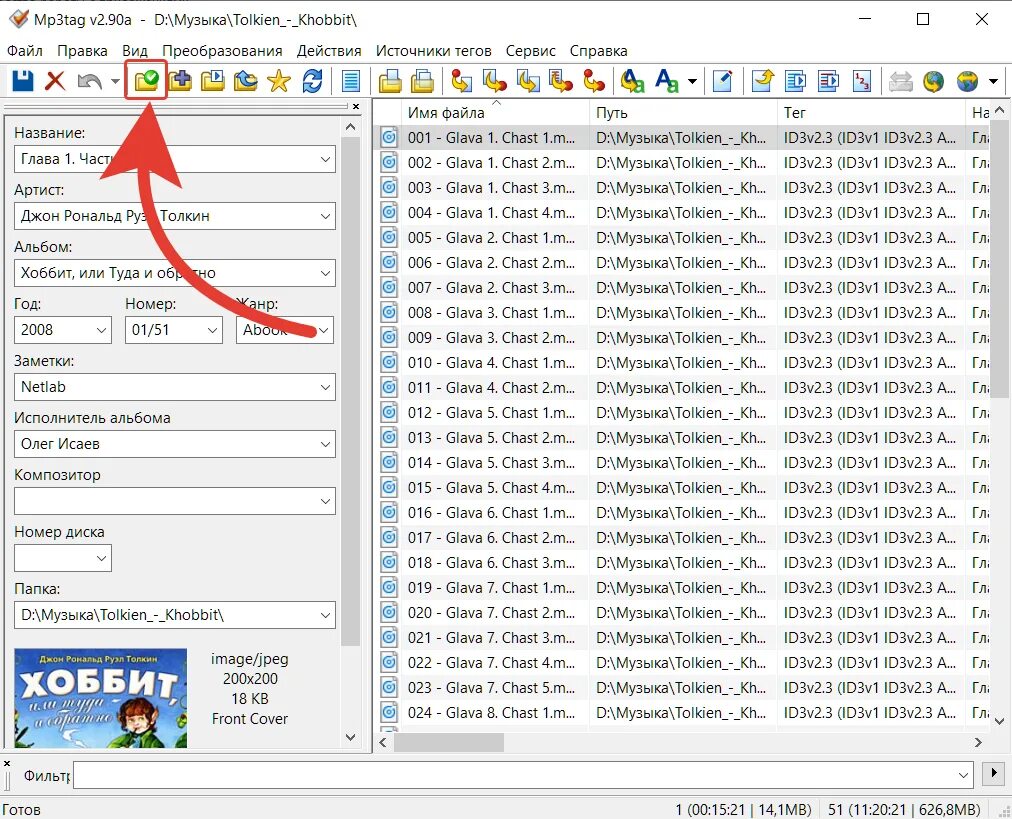1012x819 pixels.
Task: Open the Преобразования menu
Action: pyautogui.click(x=222, y=50)
